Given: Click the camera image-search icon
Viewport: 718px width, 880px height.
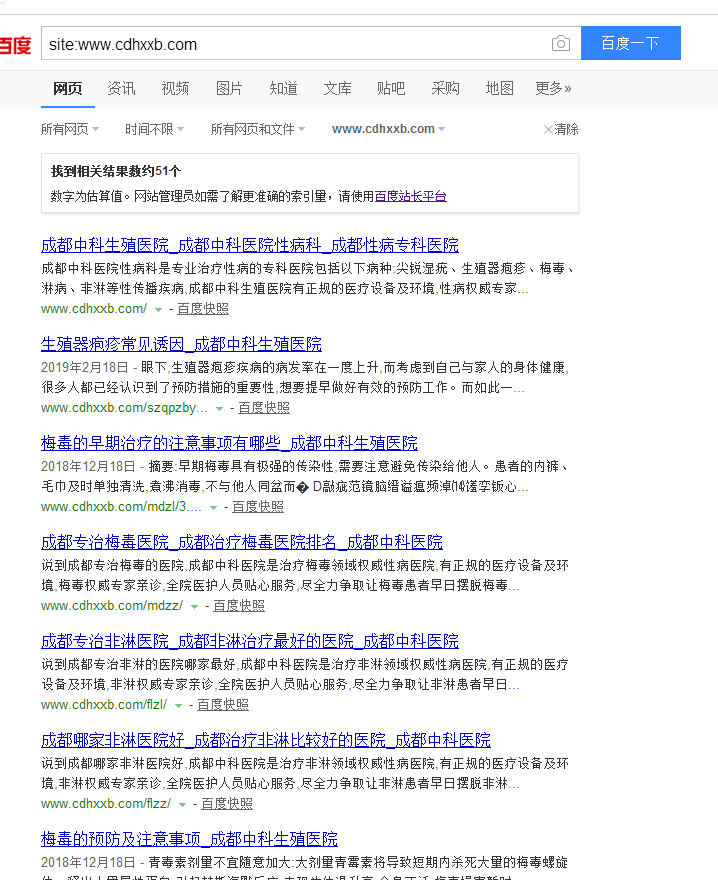Looking at the screenshot, I should [560, 43].
